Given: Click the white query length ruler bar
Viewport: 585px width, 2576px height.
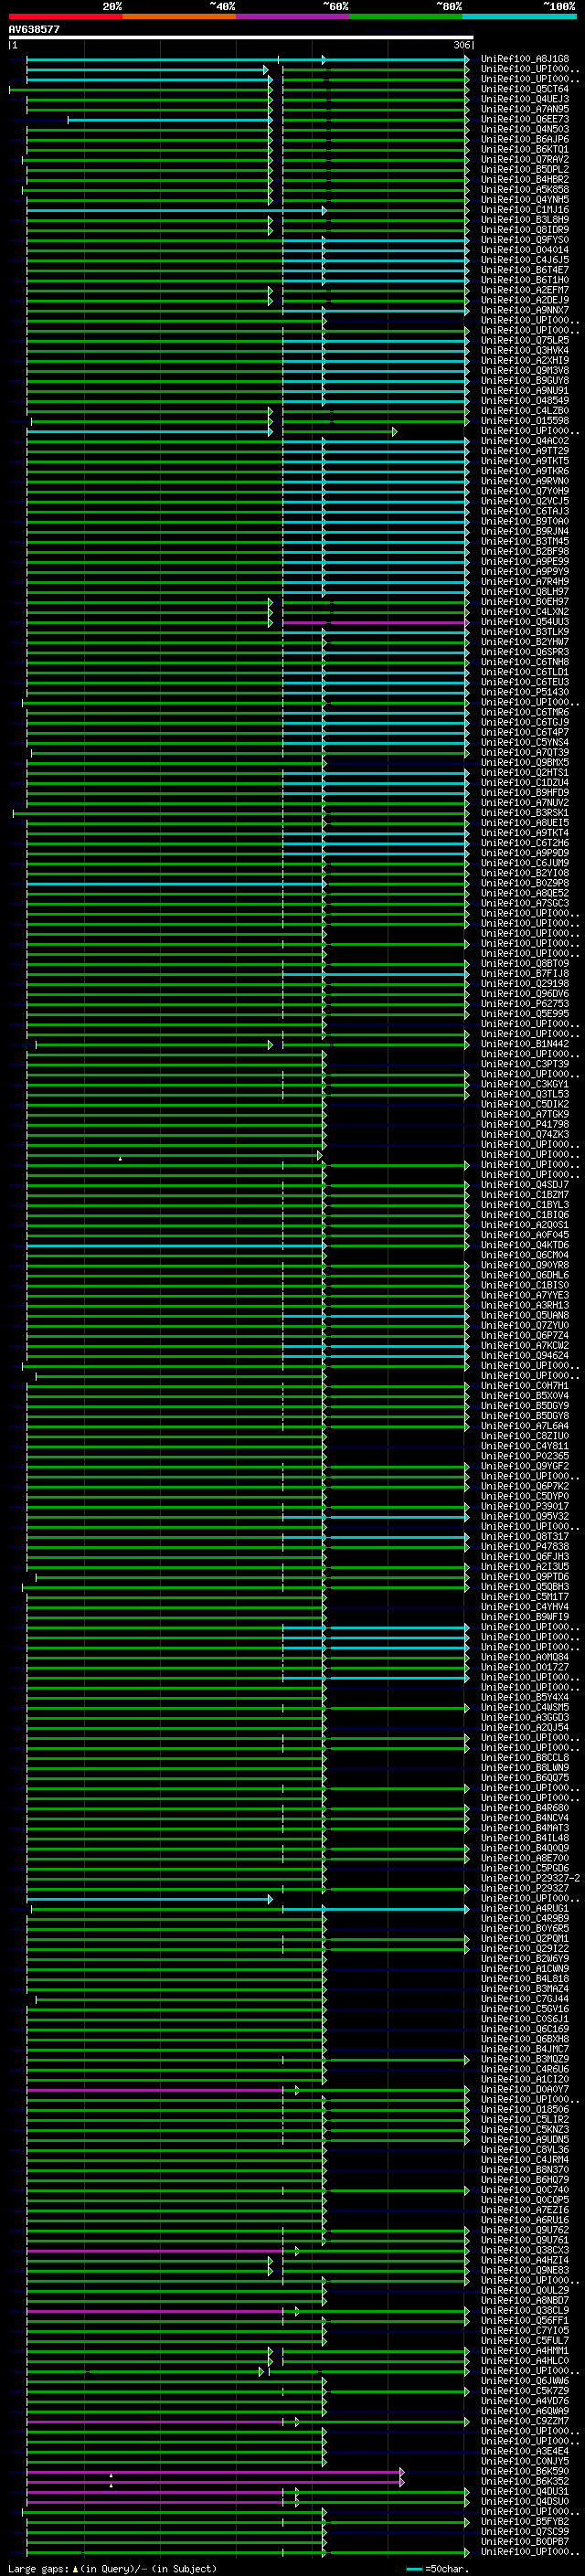Looking at the screenshot, I should tap(241, 38).
